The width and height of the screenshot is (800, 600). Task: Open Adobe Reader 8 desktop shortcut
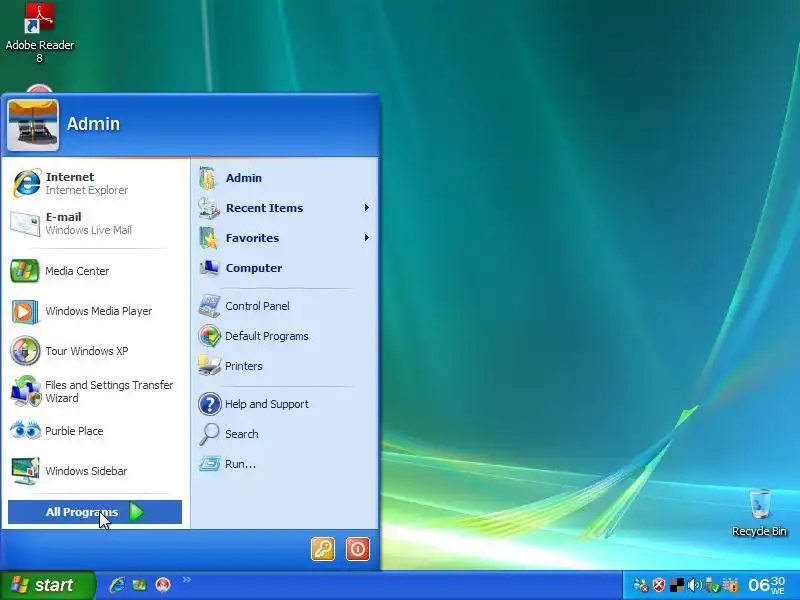tap(40, 33)
